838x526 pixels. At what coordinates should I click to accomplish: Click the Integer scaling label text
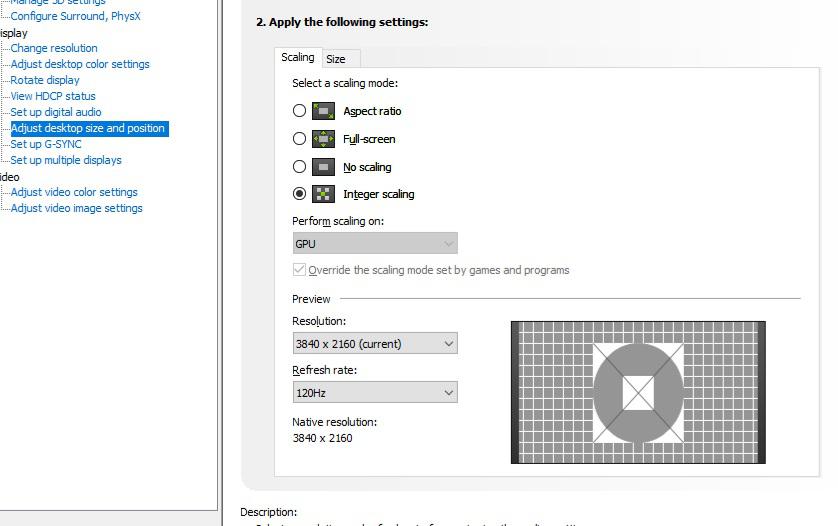[378, 194]
